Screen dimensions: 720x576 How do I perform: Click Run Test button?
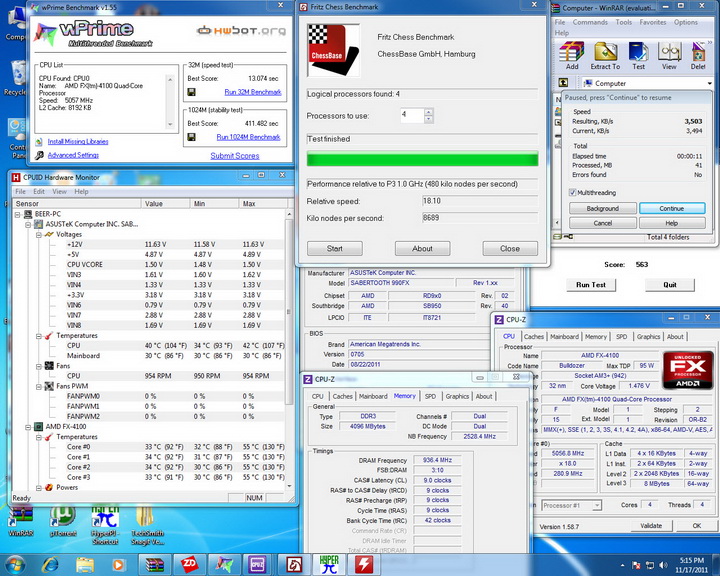(x=591, y=285)
